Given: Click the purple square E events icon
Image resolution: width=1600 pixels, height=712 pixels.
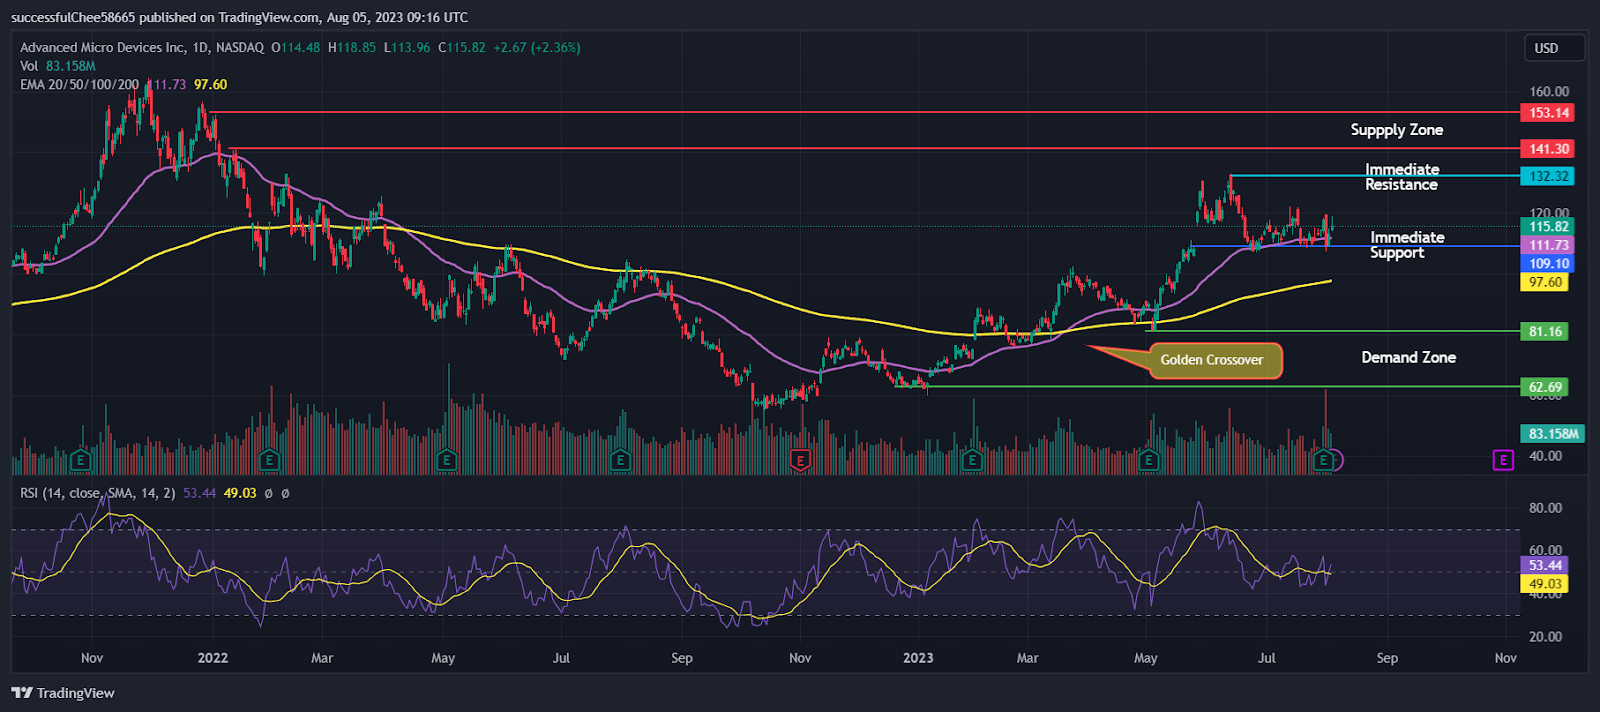Looking at the screenshot, I should [x=1503, y=460].
